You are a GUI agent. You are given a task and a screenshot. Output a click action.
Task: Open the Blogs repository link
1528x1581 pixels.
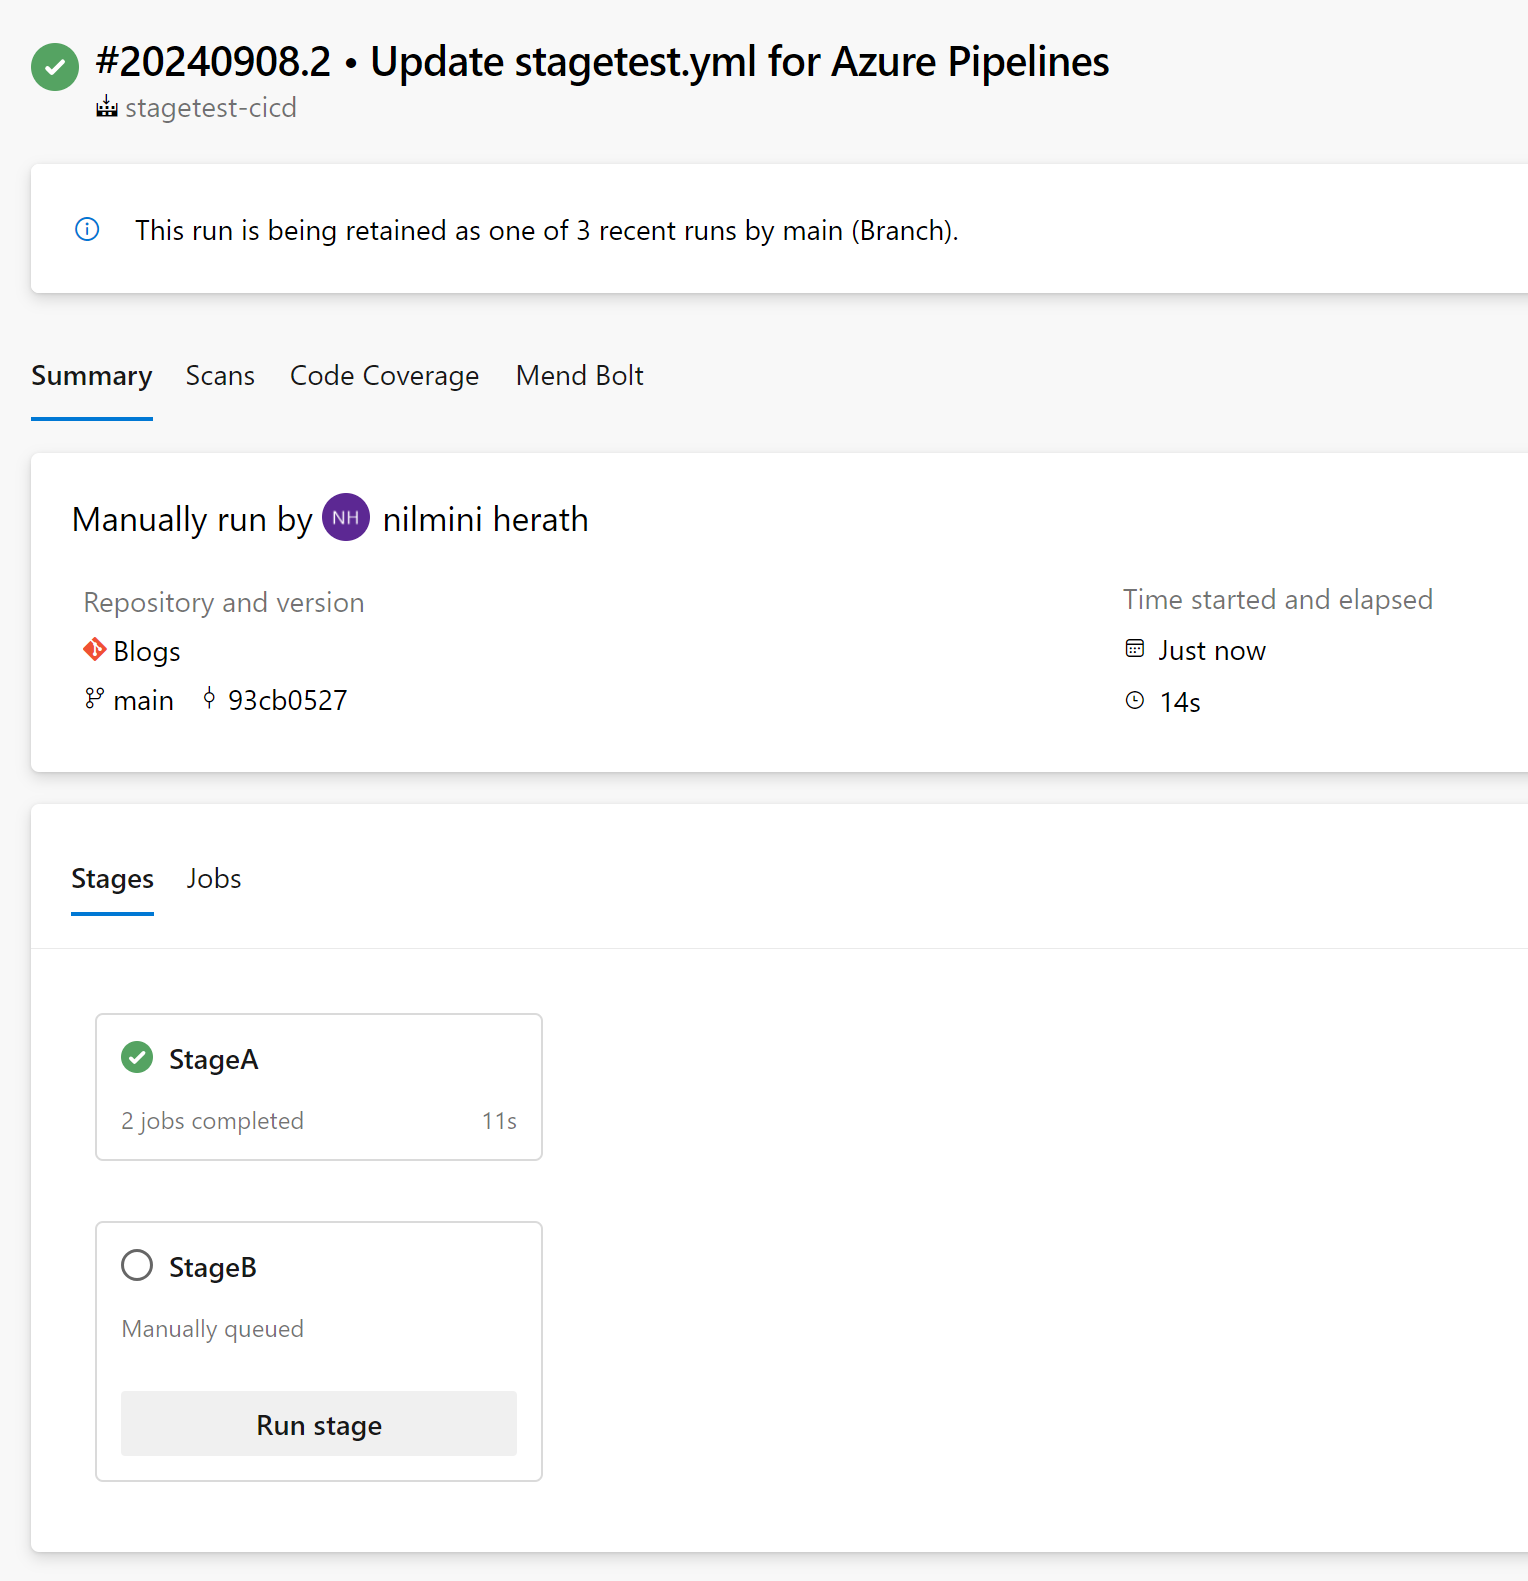coord(147,652)
